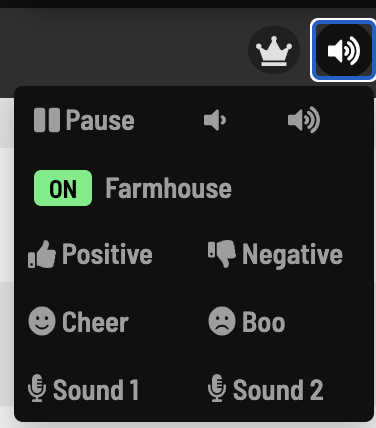Click the thumbs up icon
This screenshot has height=428, width=376.
tap(42, 254)
